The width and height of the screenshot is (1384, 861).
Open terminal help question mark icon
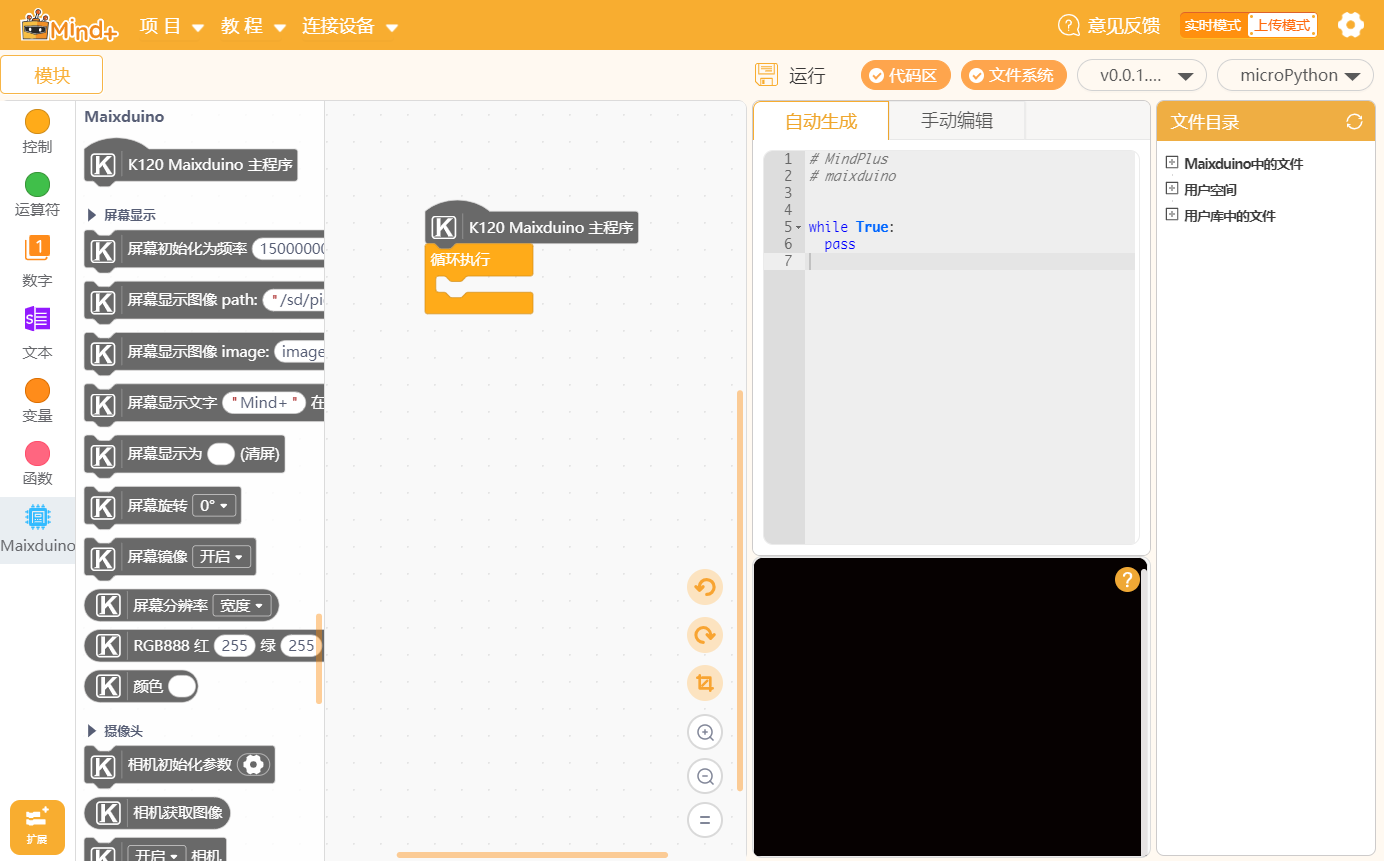click(1127, 579)
